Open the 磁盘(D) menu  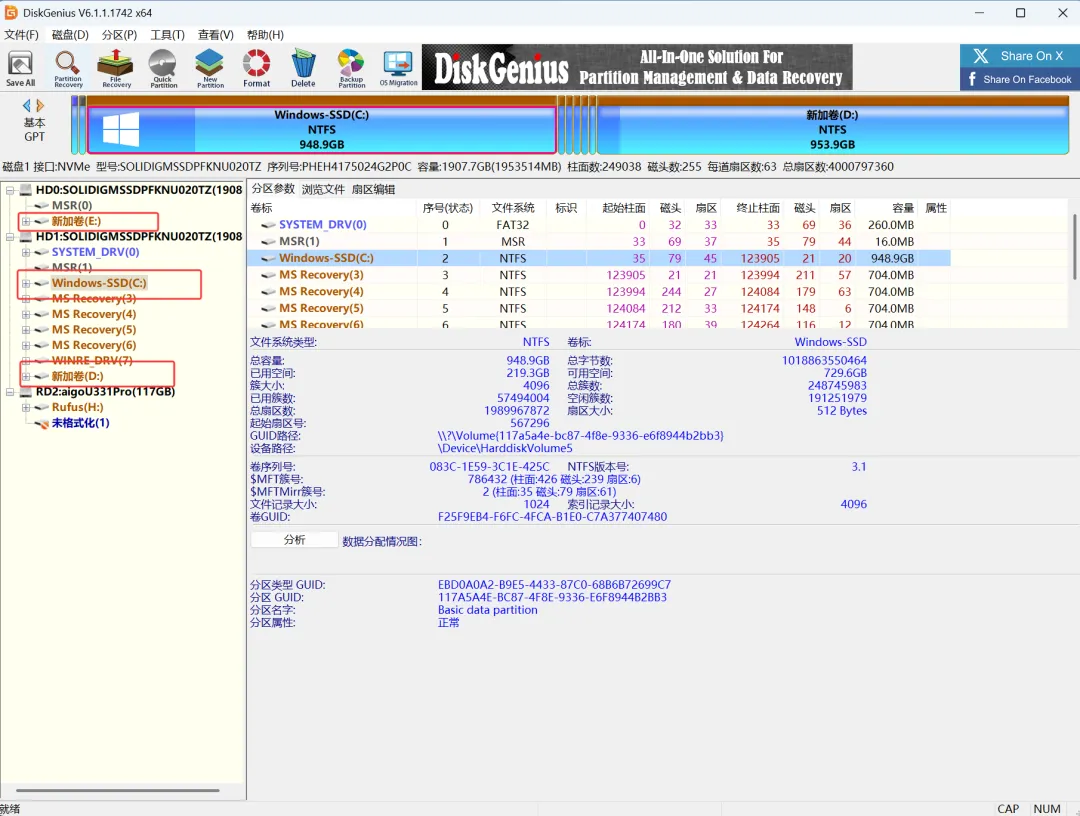point(70,34)
